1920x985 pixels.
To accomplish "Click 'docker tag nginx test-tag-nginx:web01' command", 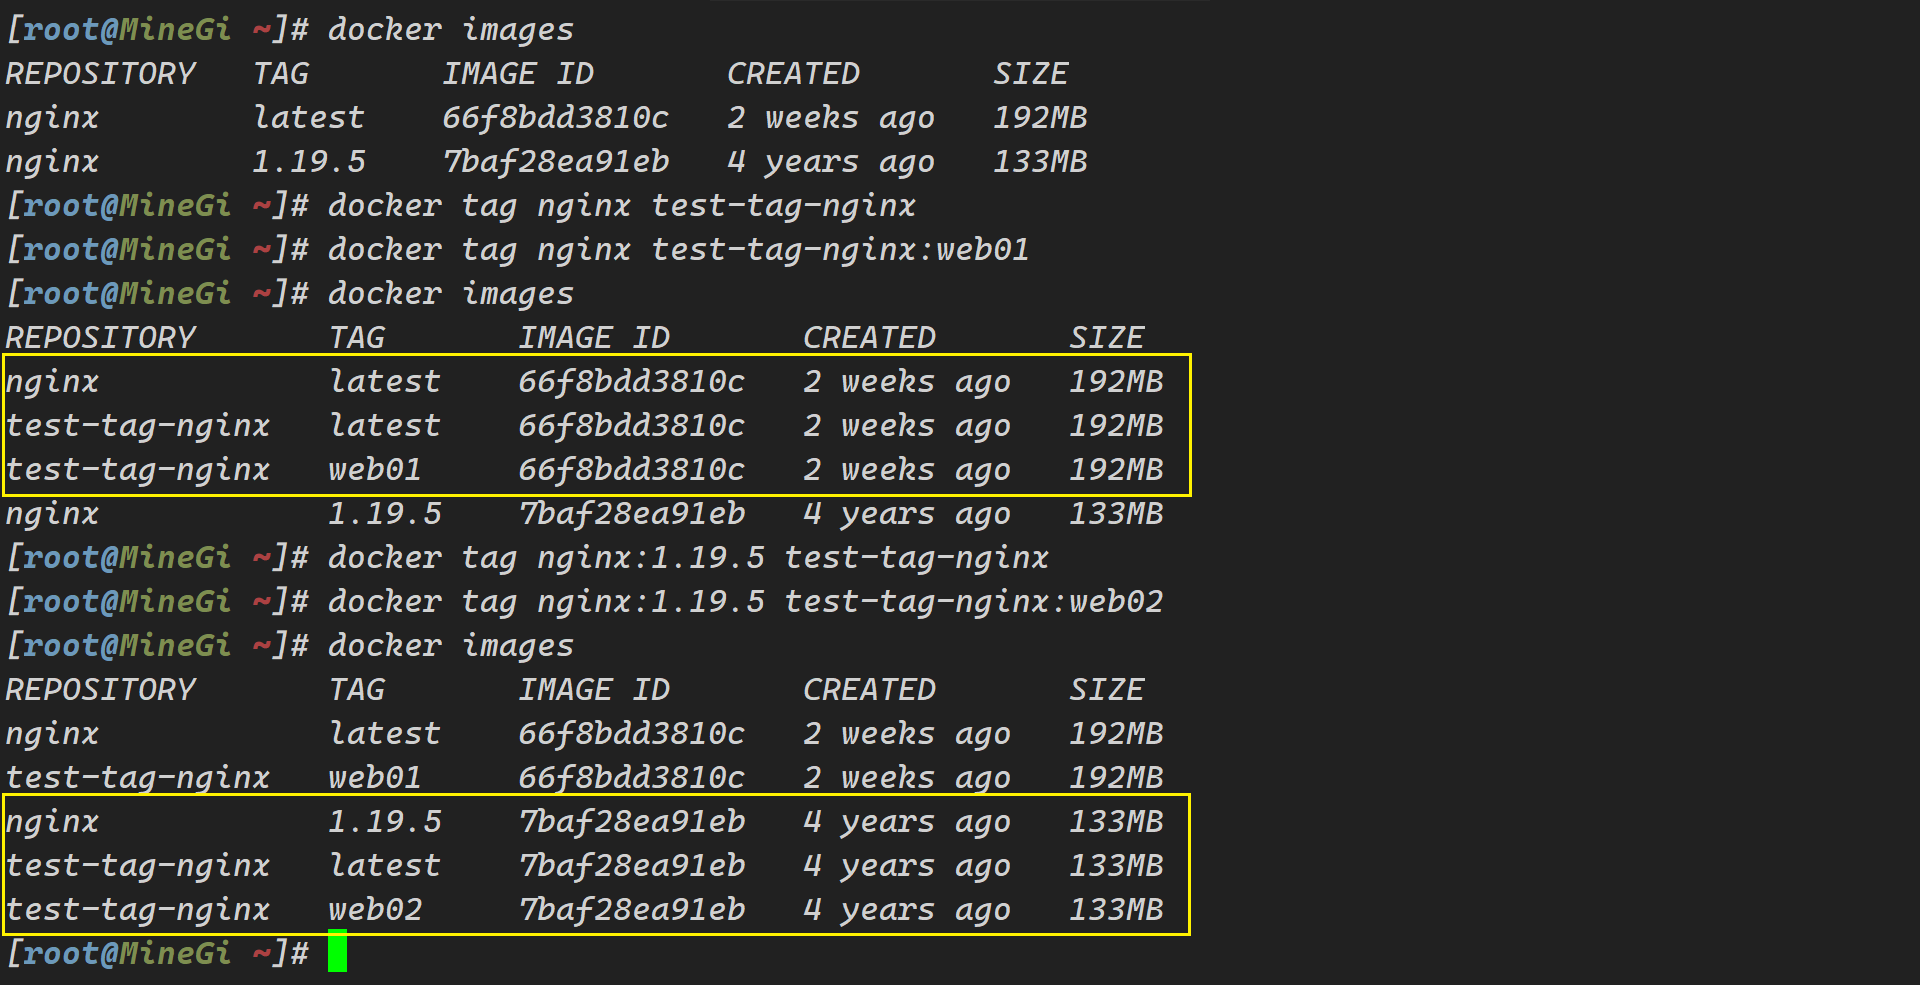I will (679, 250).
